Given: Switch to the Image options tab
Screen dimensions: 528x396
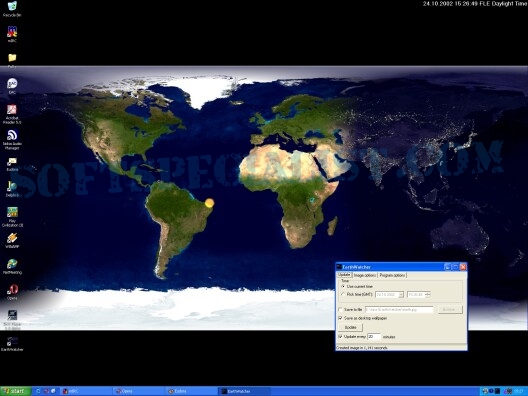Looking at the screenshot, I should point(364,275).
